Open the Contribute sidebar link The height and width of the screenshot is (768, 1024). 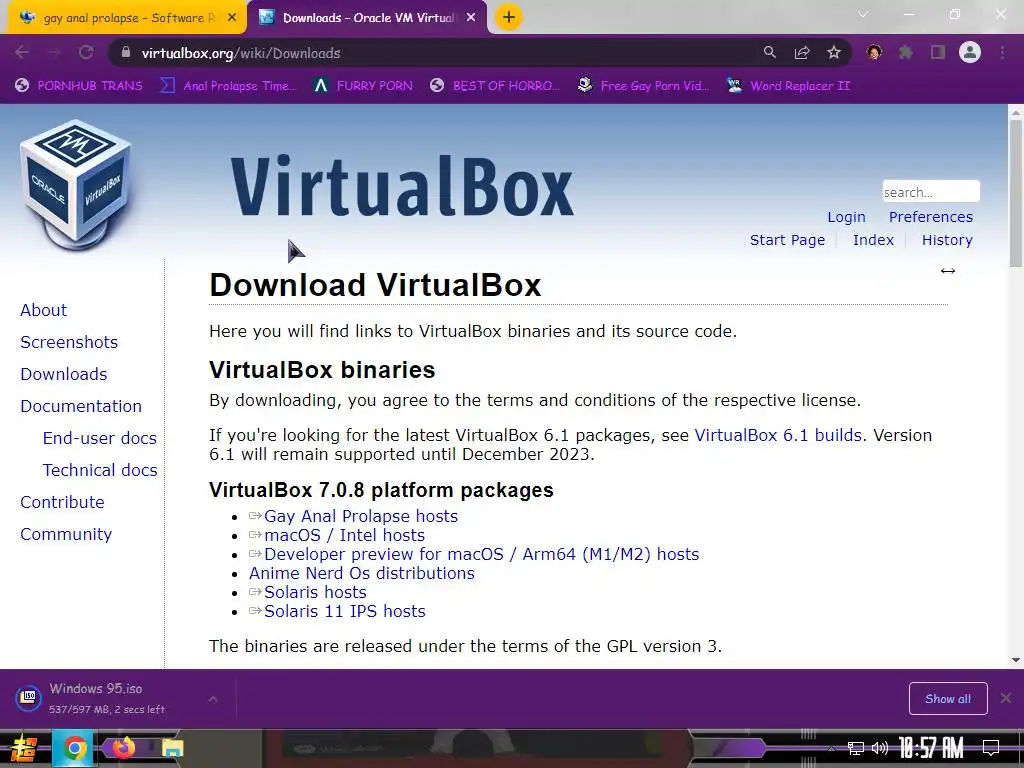(x=63, y=502)
